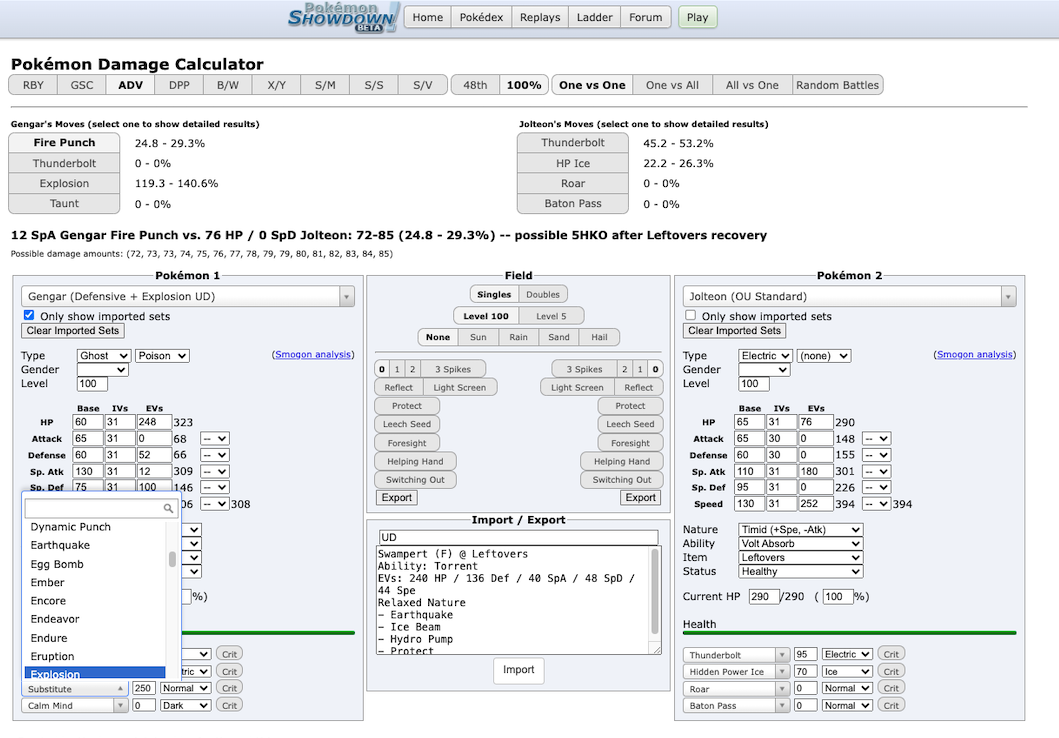Toggle Pokémon 2 Only show imported sets checkbox
Image resolution: width=1059 pixels, height=738 pixels.
(690, 315)
